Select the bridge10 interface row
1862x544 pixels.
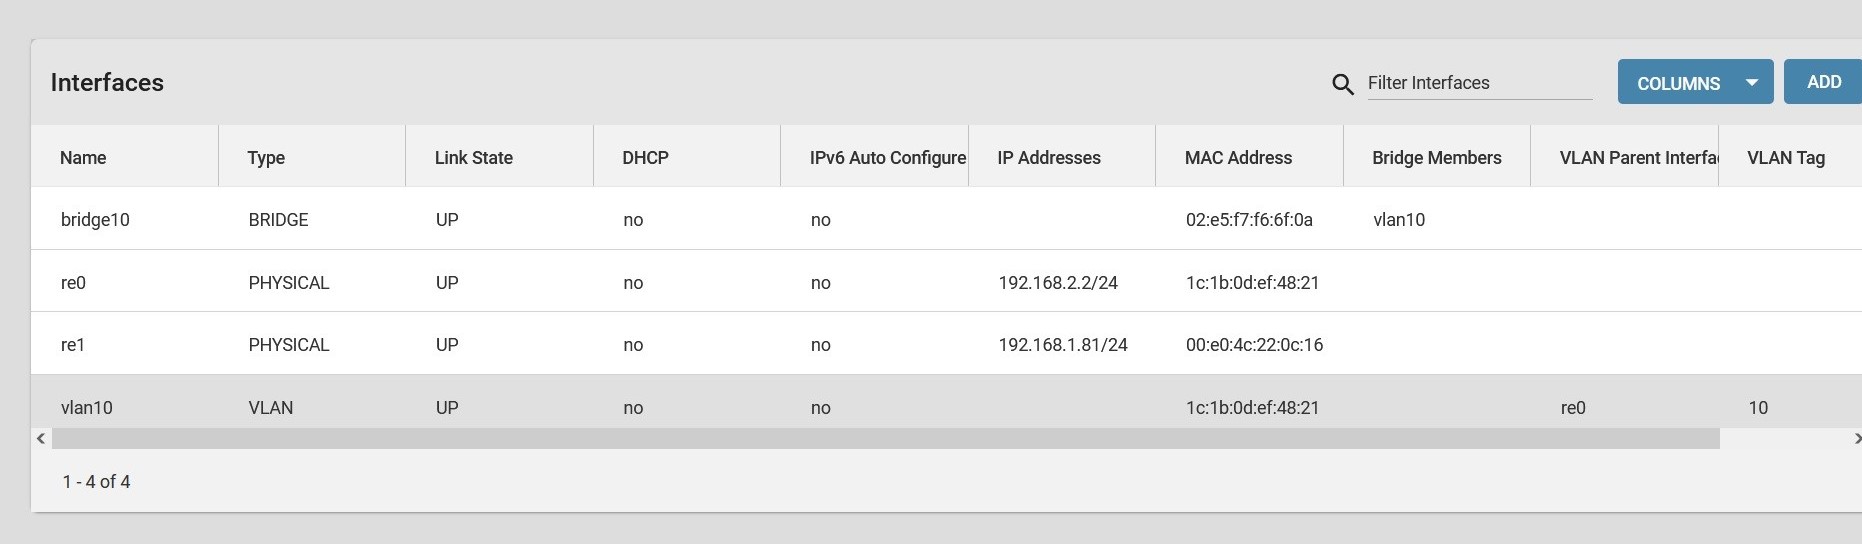[946, 219]
